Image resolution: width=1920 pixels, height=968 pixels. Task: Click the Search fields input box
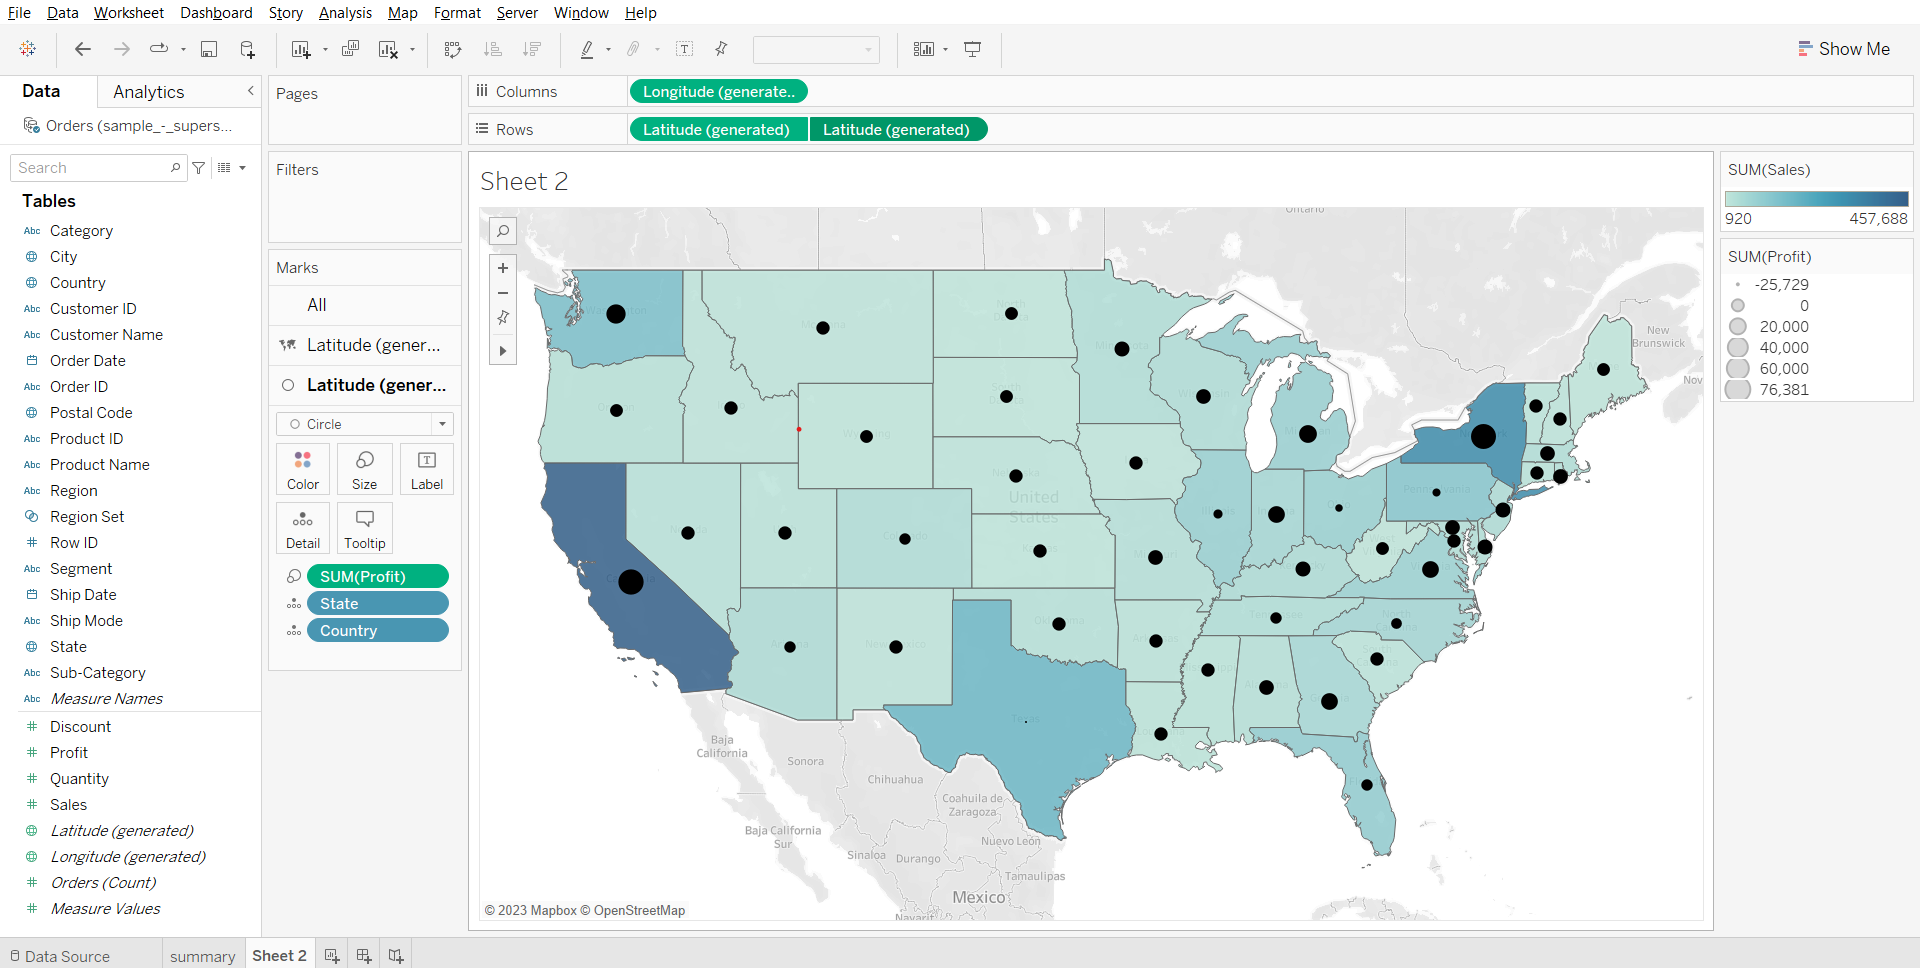[x=92, y=168]
